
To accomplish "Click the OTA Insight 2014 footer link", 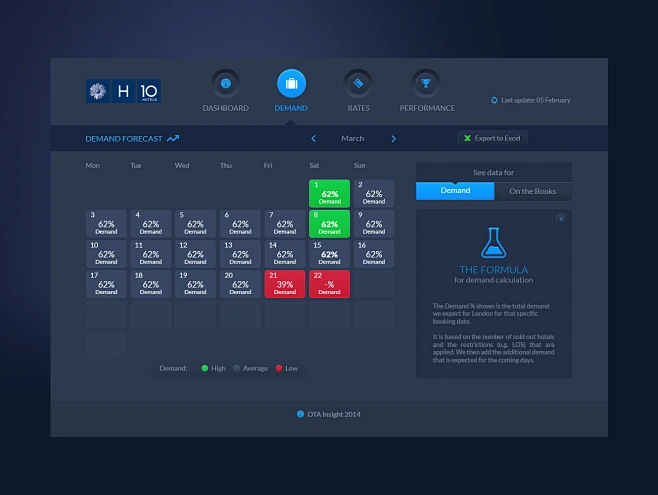I will [328, 414].
